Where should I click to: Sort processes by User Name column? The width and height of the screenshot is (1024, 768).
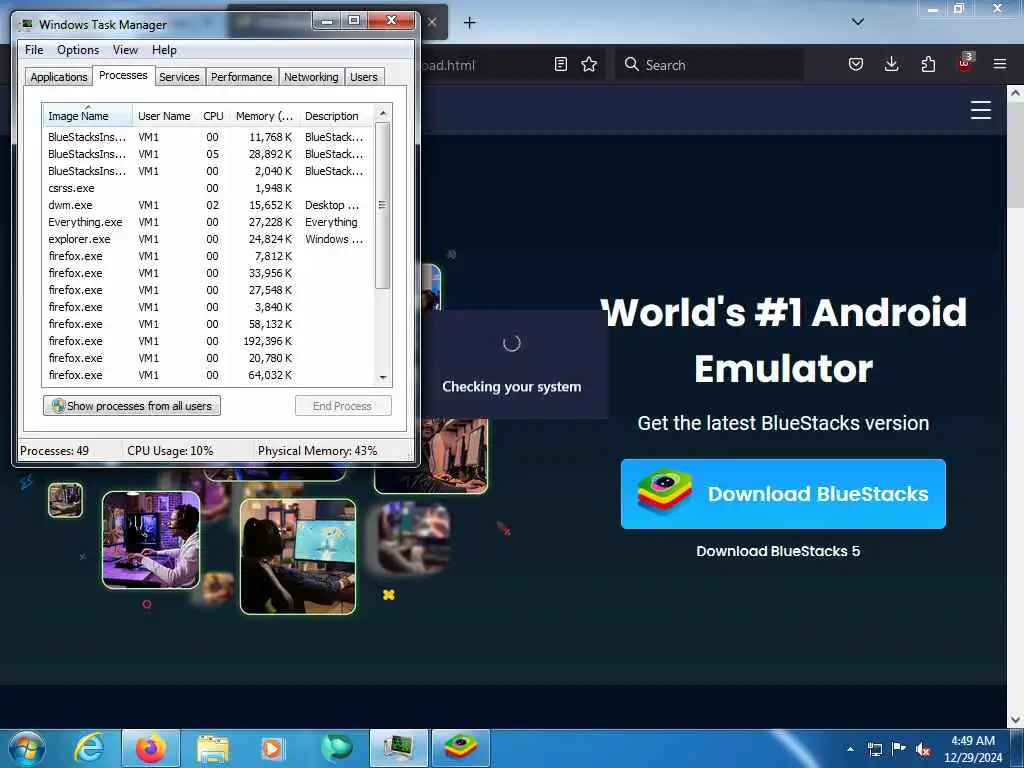[164, 116]
